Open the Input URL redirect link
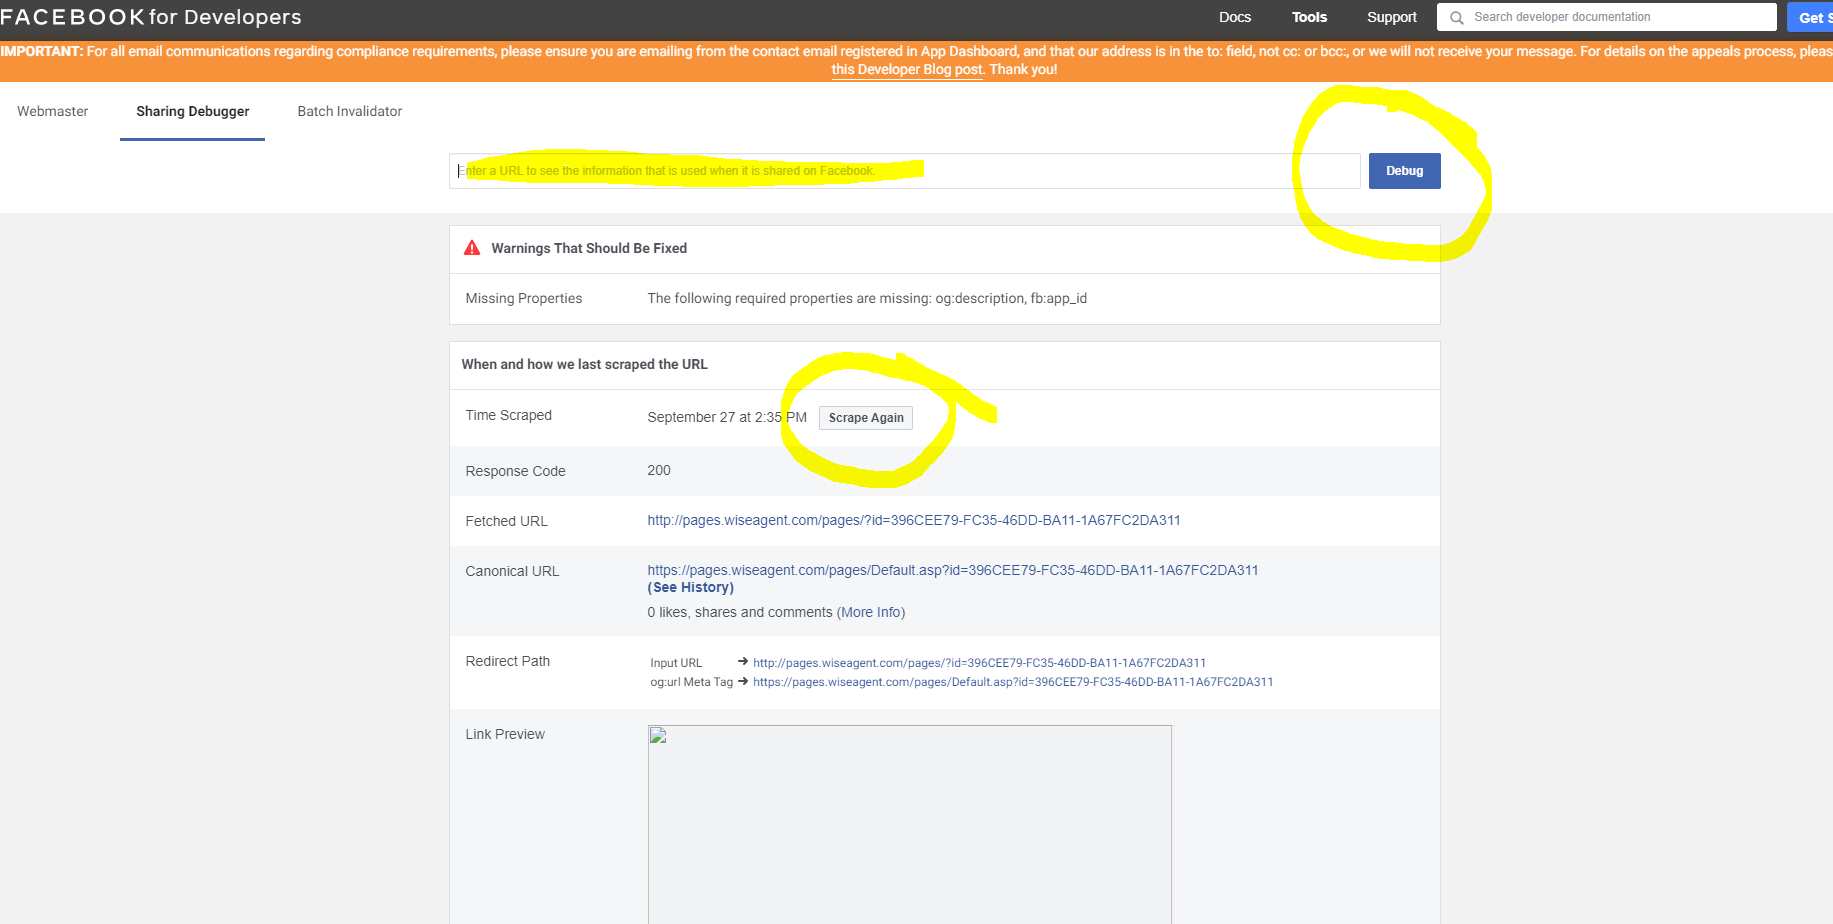This screenshot has height=924, width=1833. (x=979, y=663)
